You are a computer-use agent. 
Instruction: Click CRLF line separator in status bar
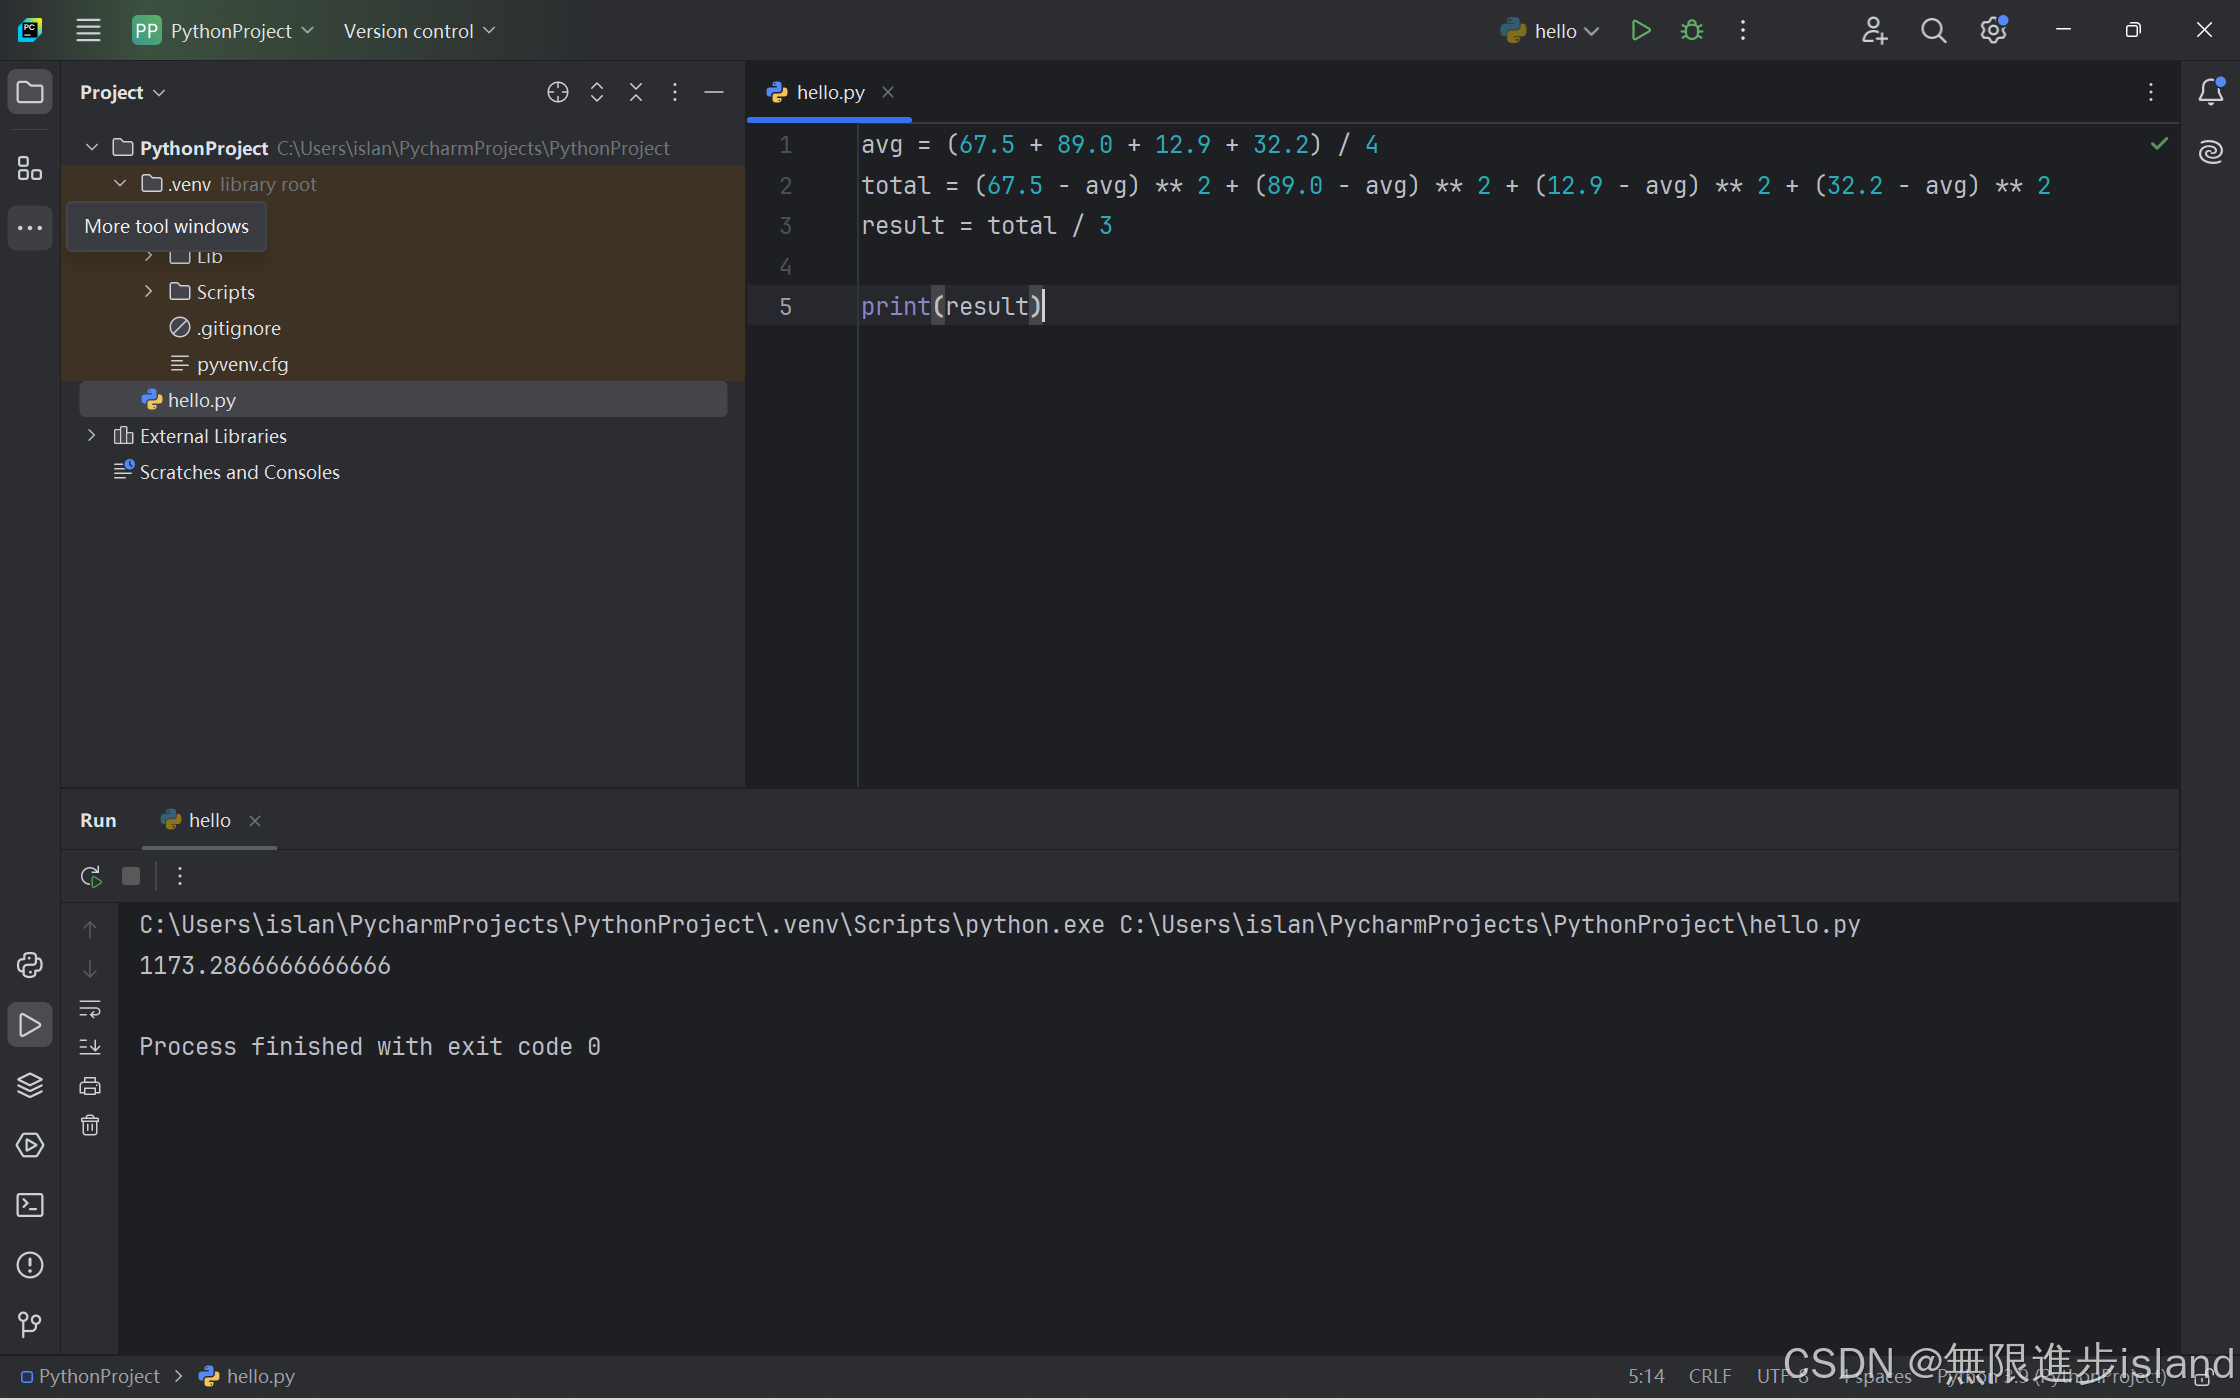[1709, 1376]
